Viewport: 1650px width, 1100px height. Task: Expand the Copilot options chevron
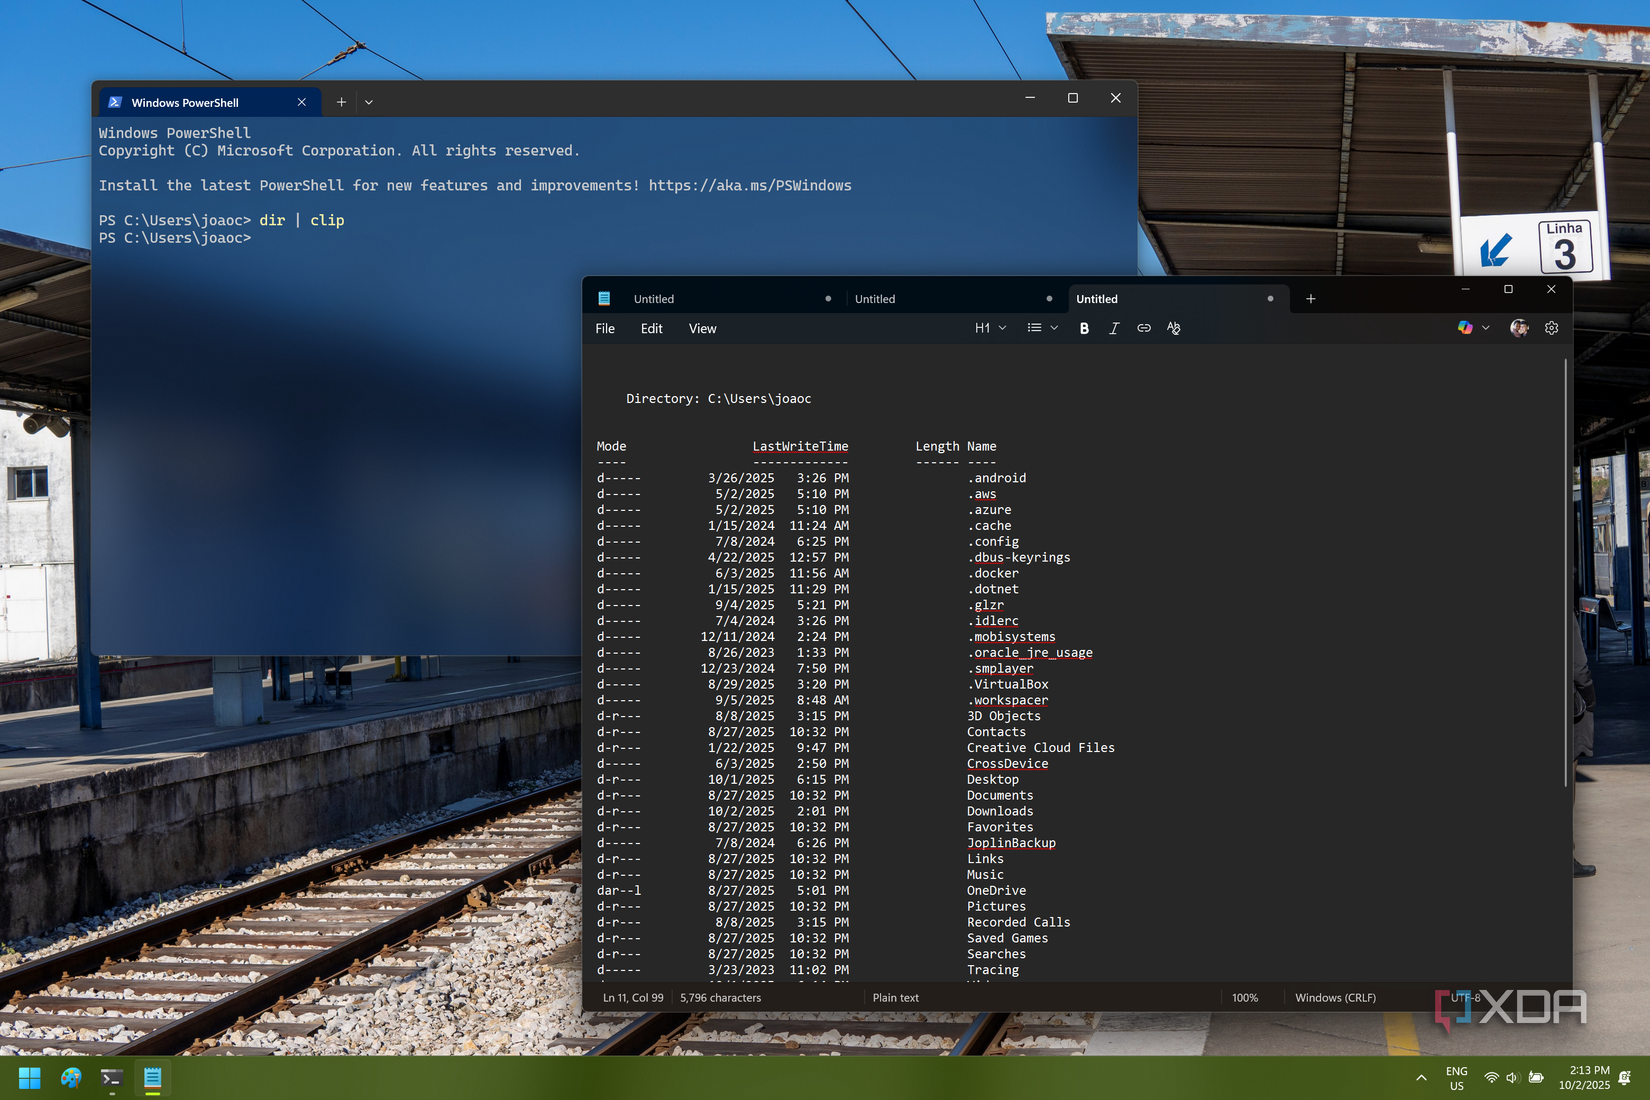1486,328
